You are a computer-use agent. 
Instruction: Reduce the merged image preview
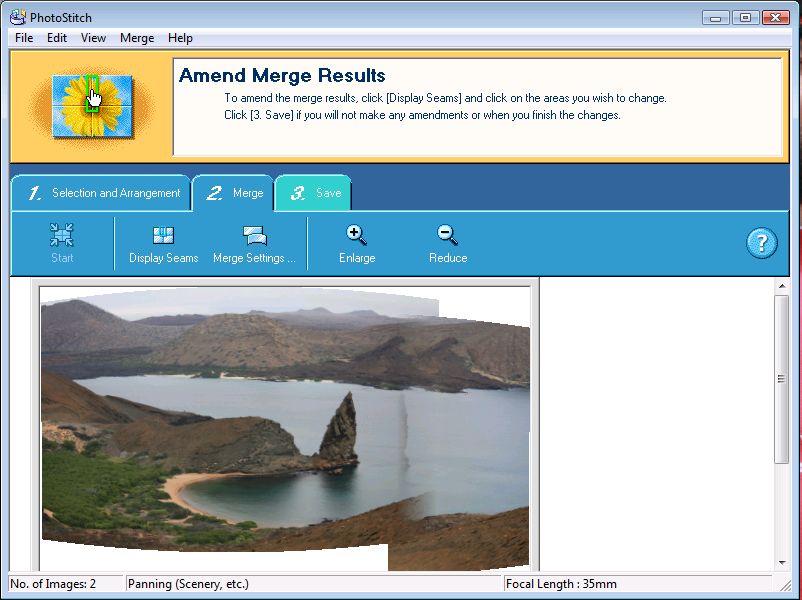[x=446, y=243]
